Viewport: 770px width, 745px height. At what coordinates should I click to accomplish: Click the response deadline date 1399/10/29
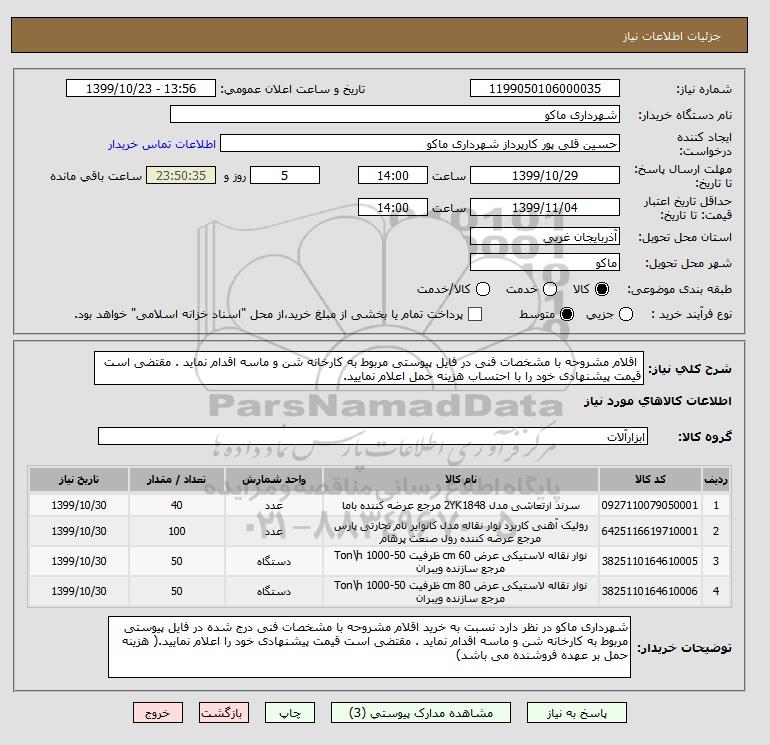[x=545, y=175]
